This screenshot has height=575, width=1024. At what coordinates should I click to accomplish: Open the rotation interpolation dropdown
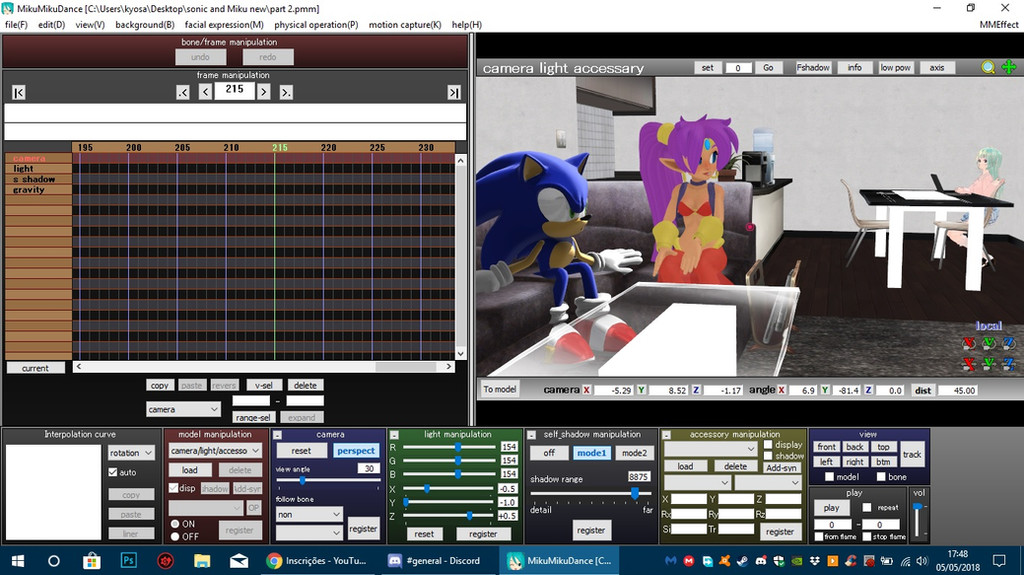click(x=131, y=452)
